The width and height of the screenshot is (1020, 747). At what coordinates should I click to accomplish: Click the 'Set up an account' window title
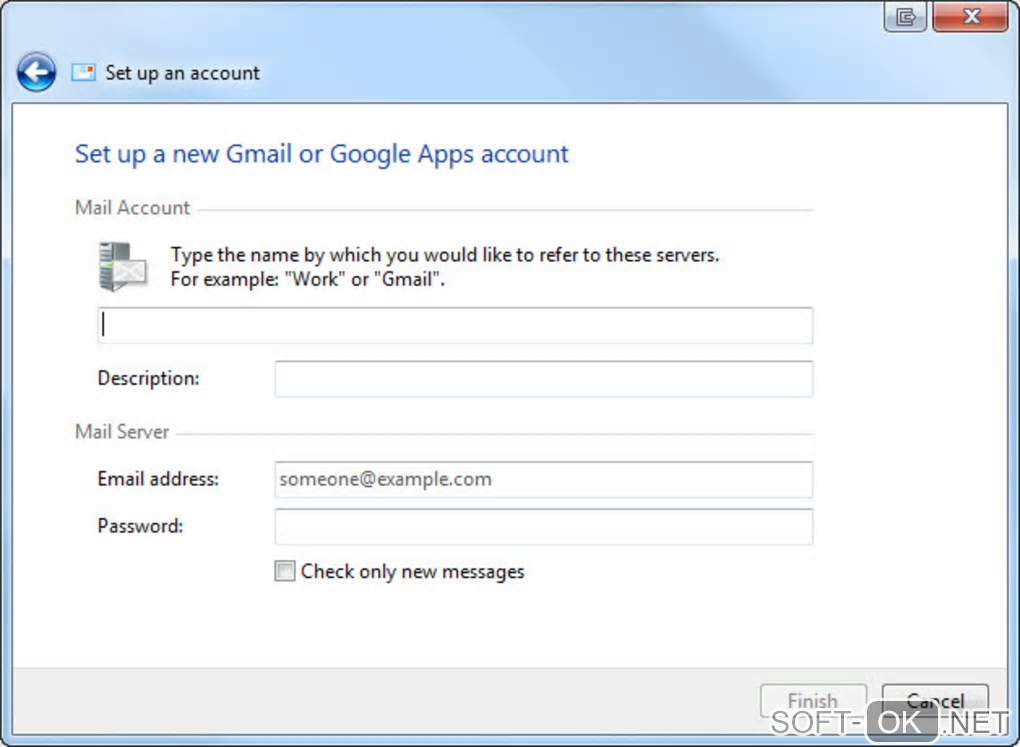coord(183,73)
